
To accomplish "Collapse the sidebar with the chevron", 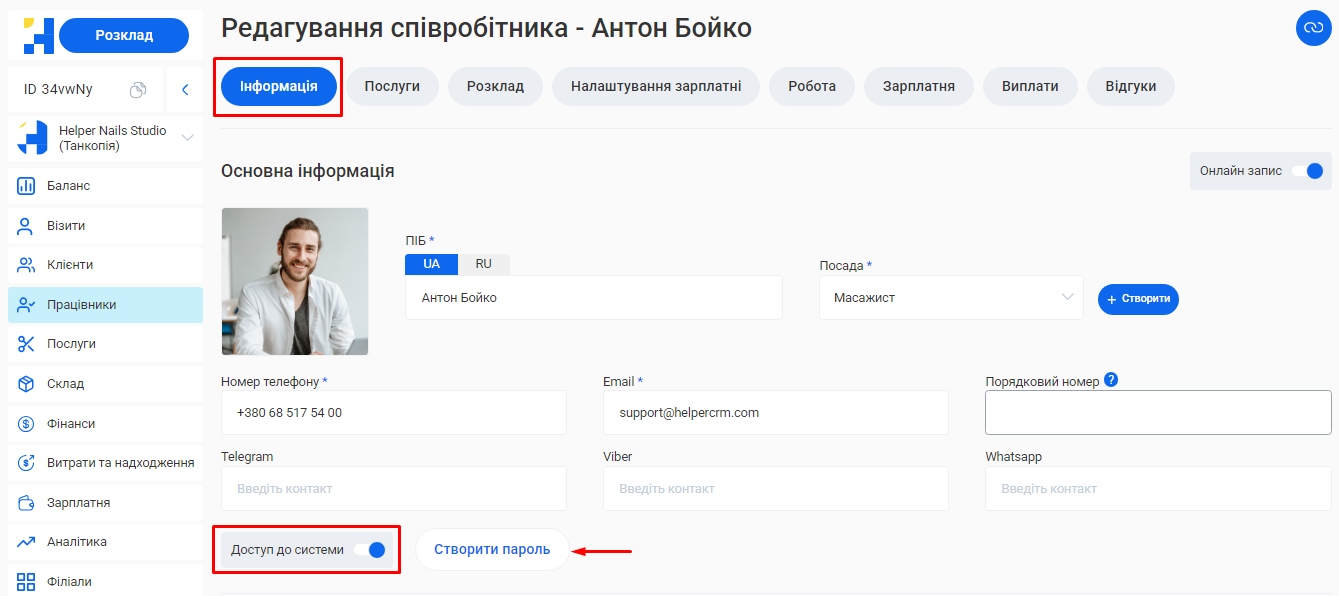I will 184,89.
